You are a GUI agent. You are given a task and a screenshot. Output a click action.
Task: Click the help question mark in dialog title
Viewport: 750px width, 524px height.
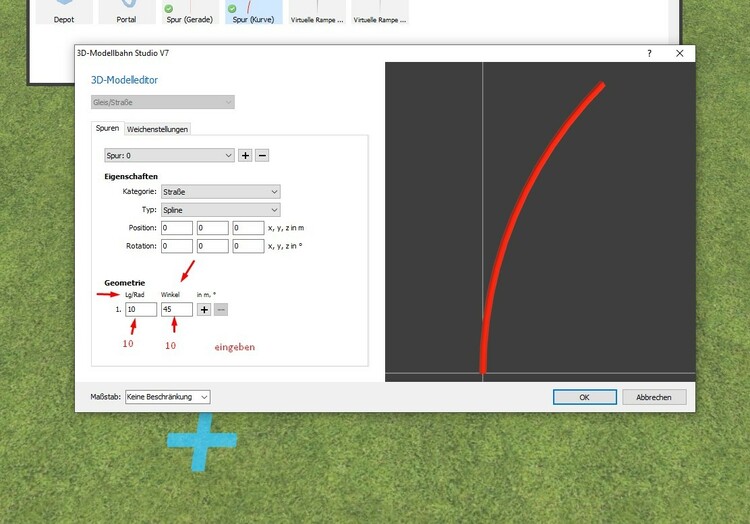[x=649, y=53]
